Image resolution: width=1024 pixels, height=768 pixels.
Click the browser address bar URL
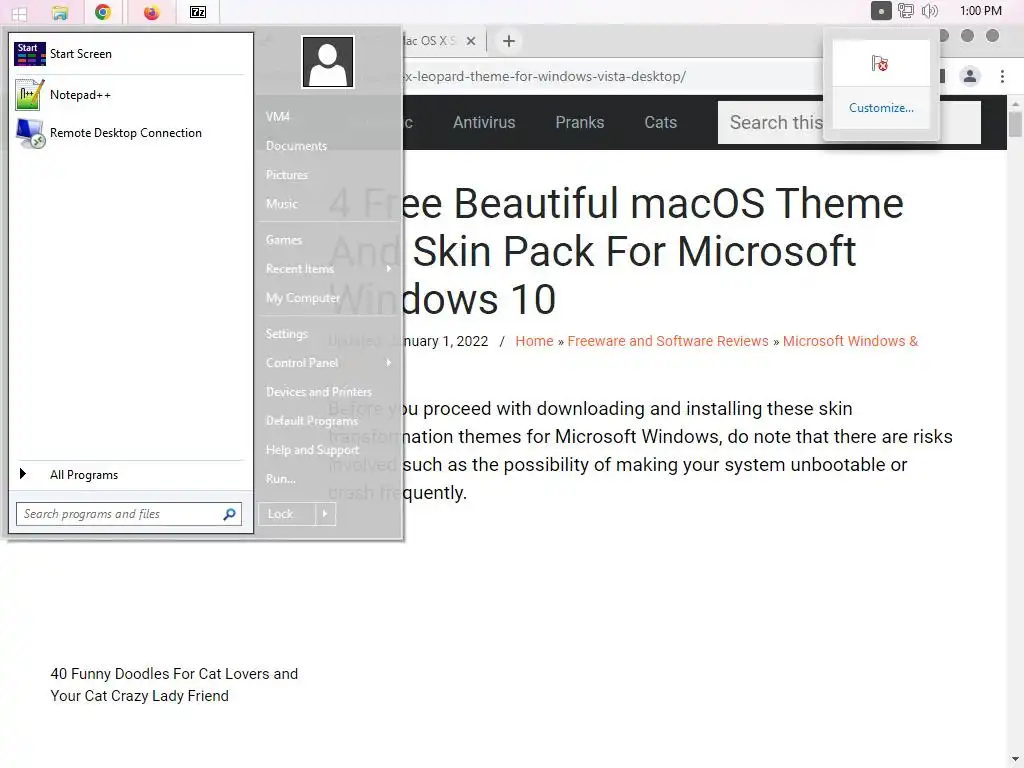(x=544, y=76)
